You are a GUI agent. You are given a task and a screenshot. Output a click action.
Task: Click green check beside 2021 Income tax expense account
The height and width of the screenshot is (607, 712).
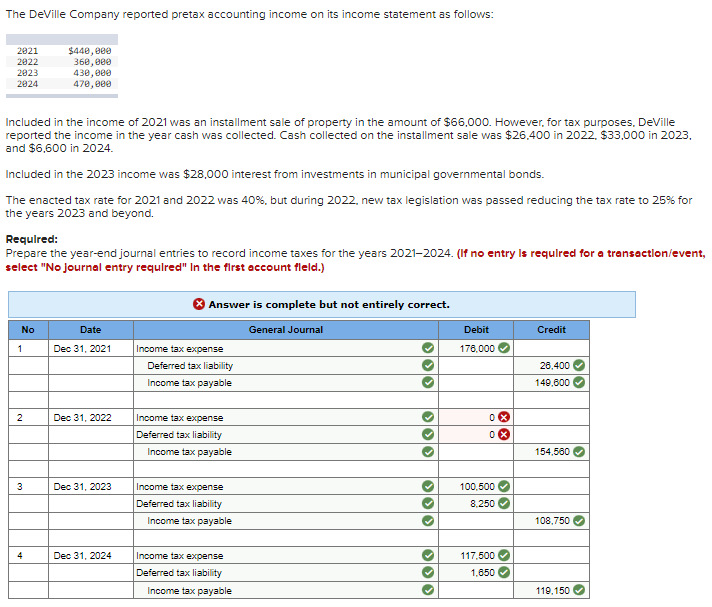pos(427,348)
